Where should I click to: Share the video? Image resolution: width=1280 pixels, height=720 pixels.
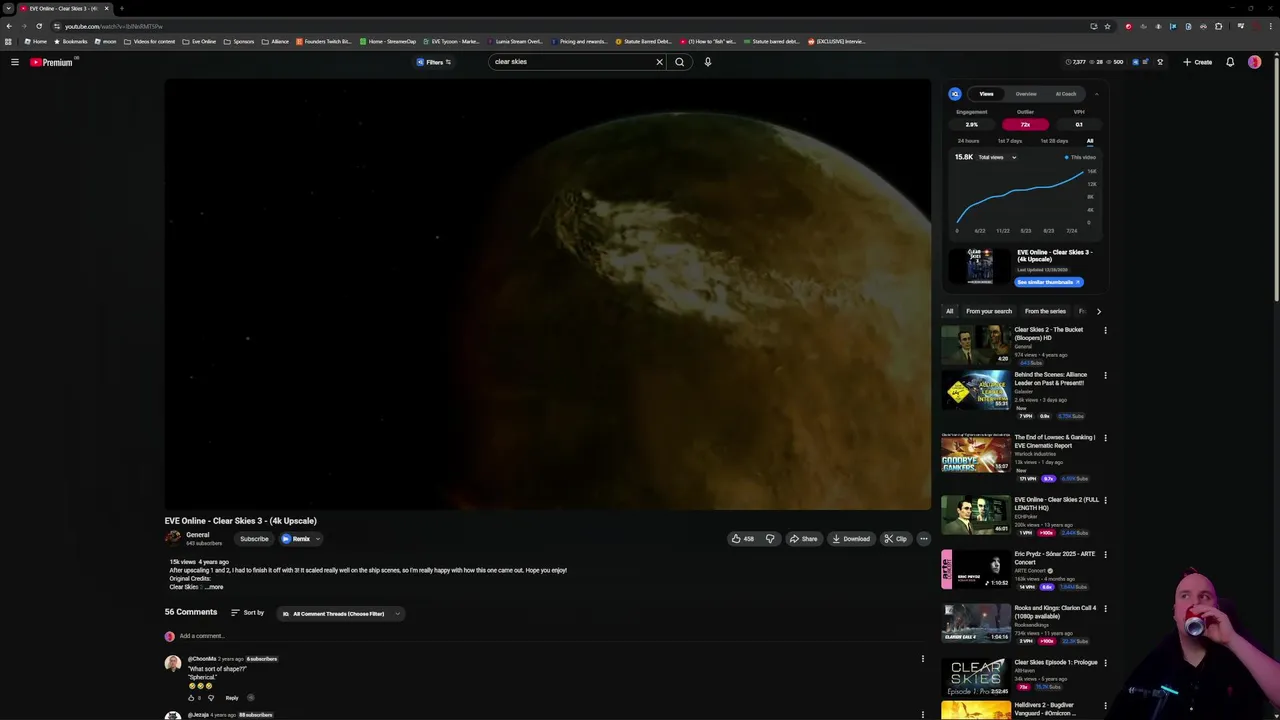point(803,539)
